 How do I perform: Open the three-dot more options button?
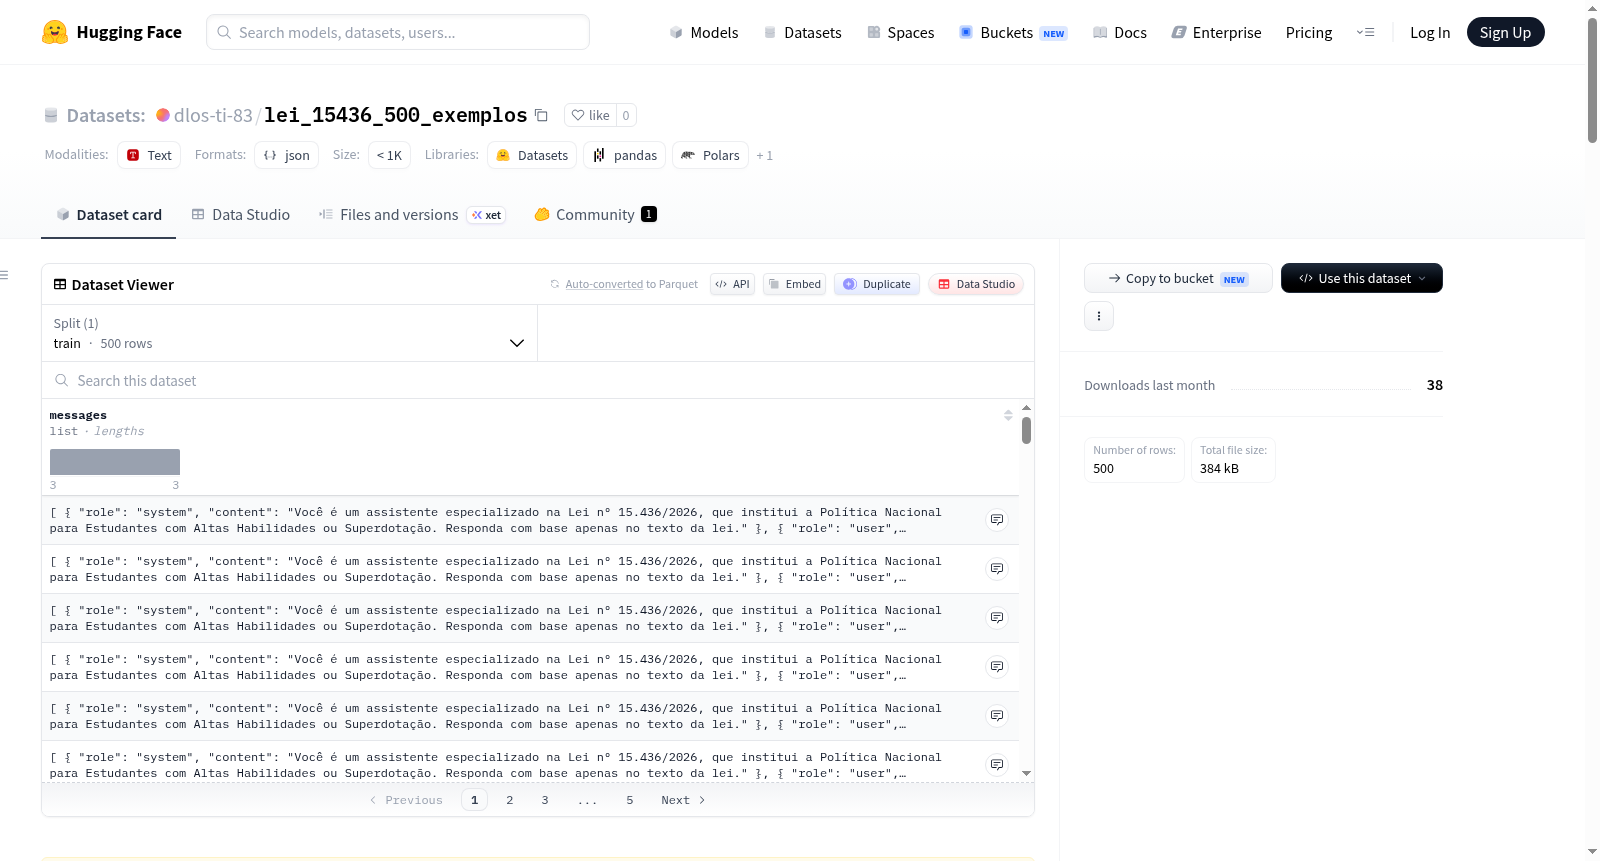(x=1099, y=316)
